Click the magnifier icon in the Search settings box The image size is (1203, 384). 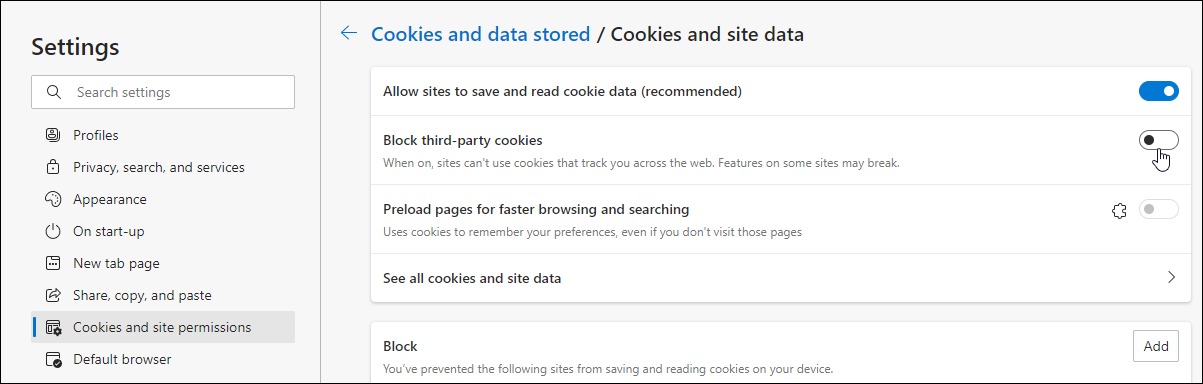pyautogui.click(x=53, y=92)
